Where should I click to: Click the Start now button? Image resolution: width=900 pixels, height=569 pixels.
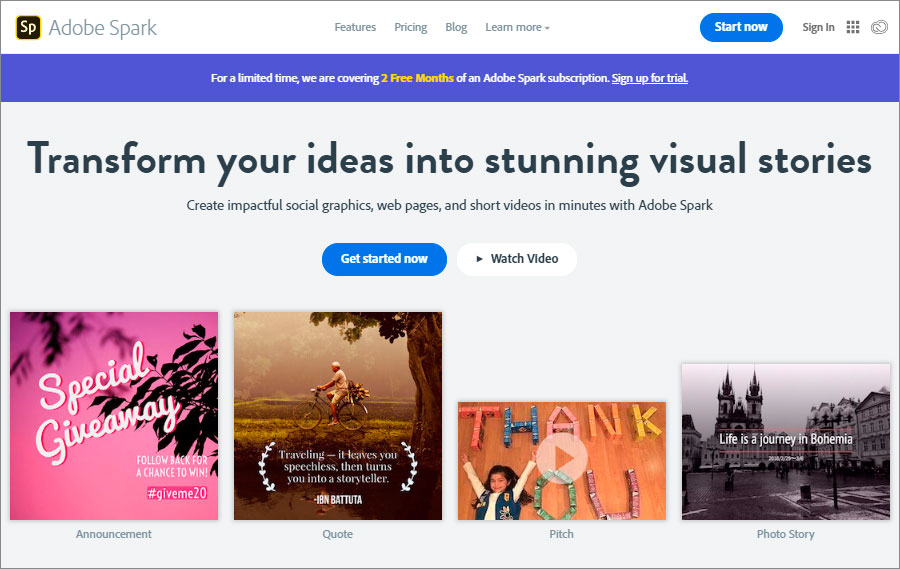(741, 27)
